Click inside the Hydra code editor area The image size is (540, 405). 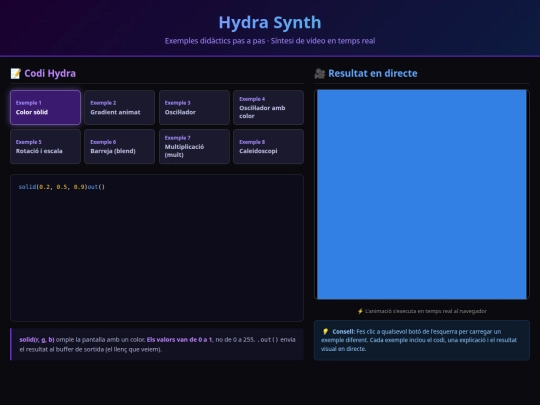tap(157, 248)
